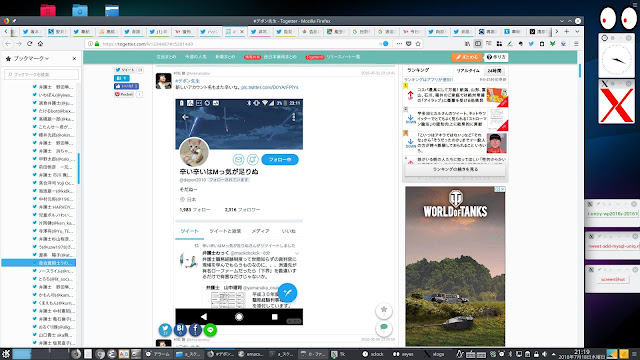This screenshot has width=640, height=360.
Task: Open the list all tabs dropdown
Action: pyautogui.click(x=577, y=31)
